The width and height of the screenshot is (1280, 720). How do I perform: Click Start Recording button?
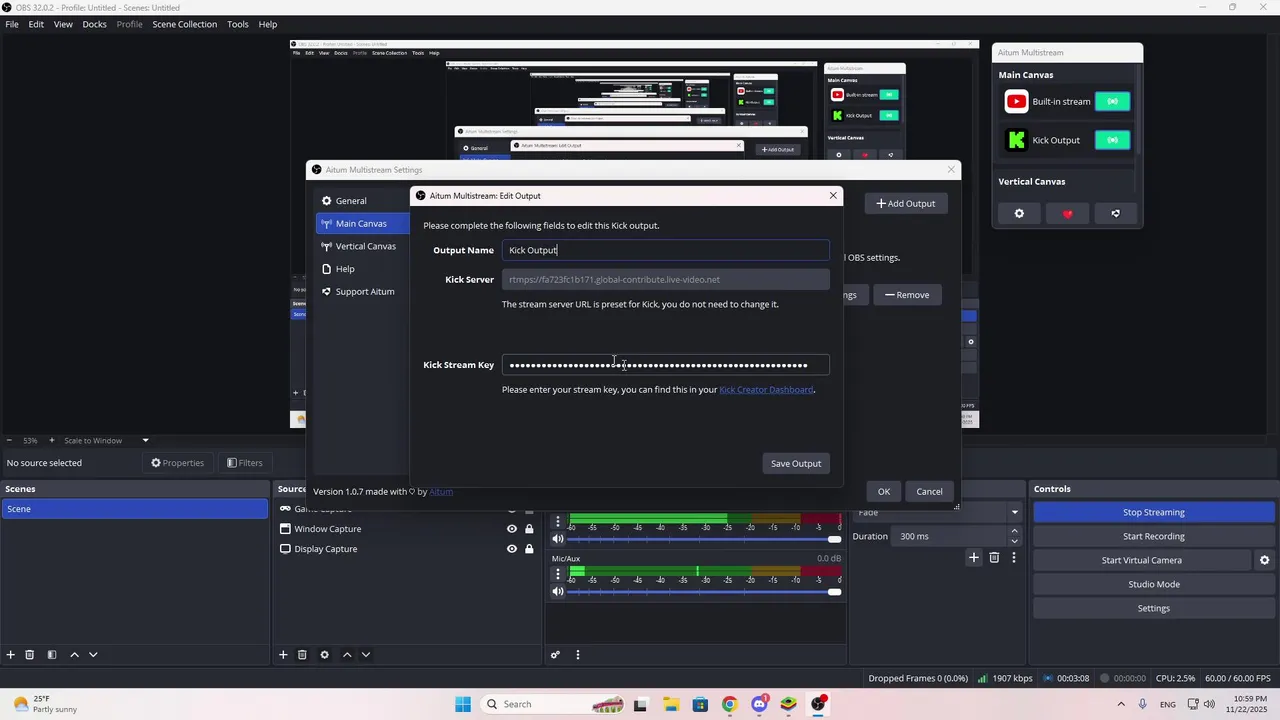click(x=1153, y=536)
